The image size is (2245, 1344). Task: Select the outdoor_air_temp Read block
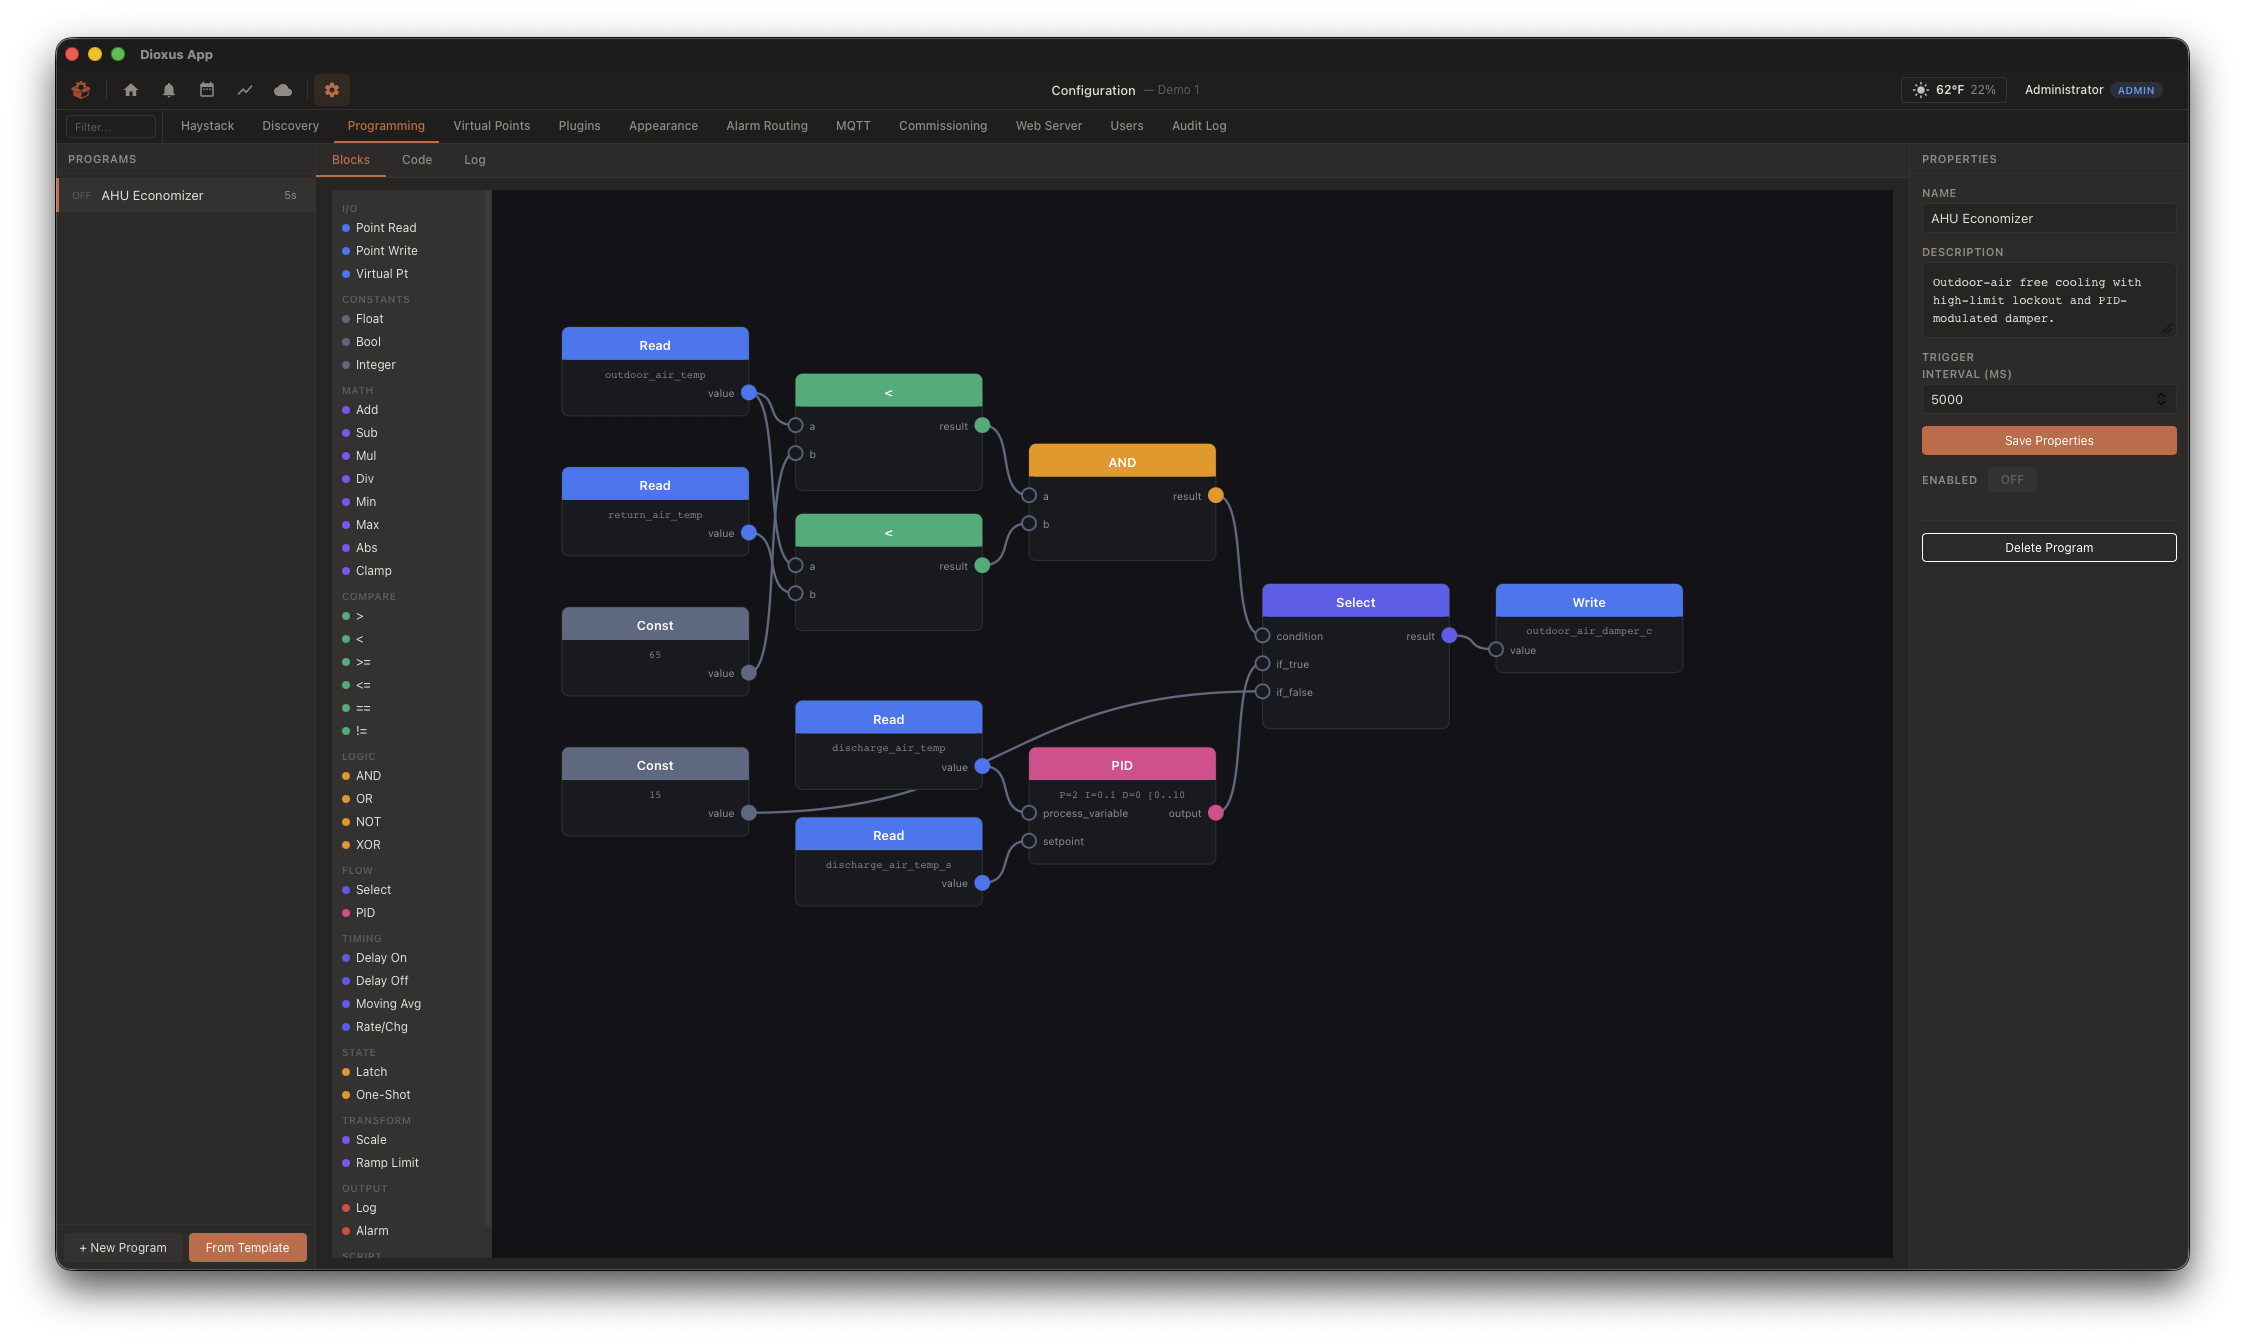(x=655, y=371)
